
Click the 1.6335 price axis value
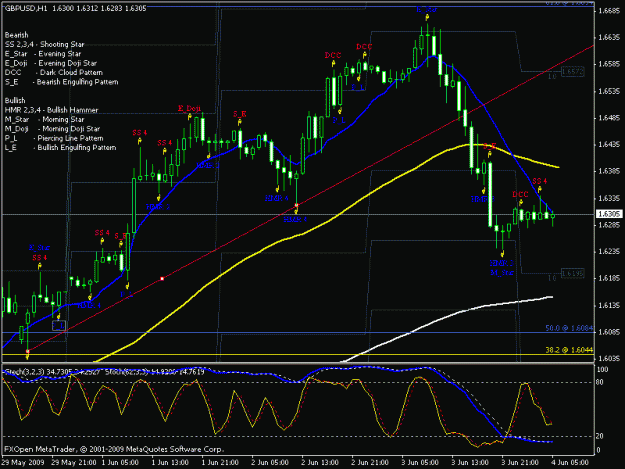[609, 198]
